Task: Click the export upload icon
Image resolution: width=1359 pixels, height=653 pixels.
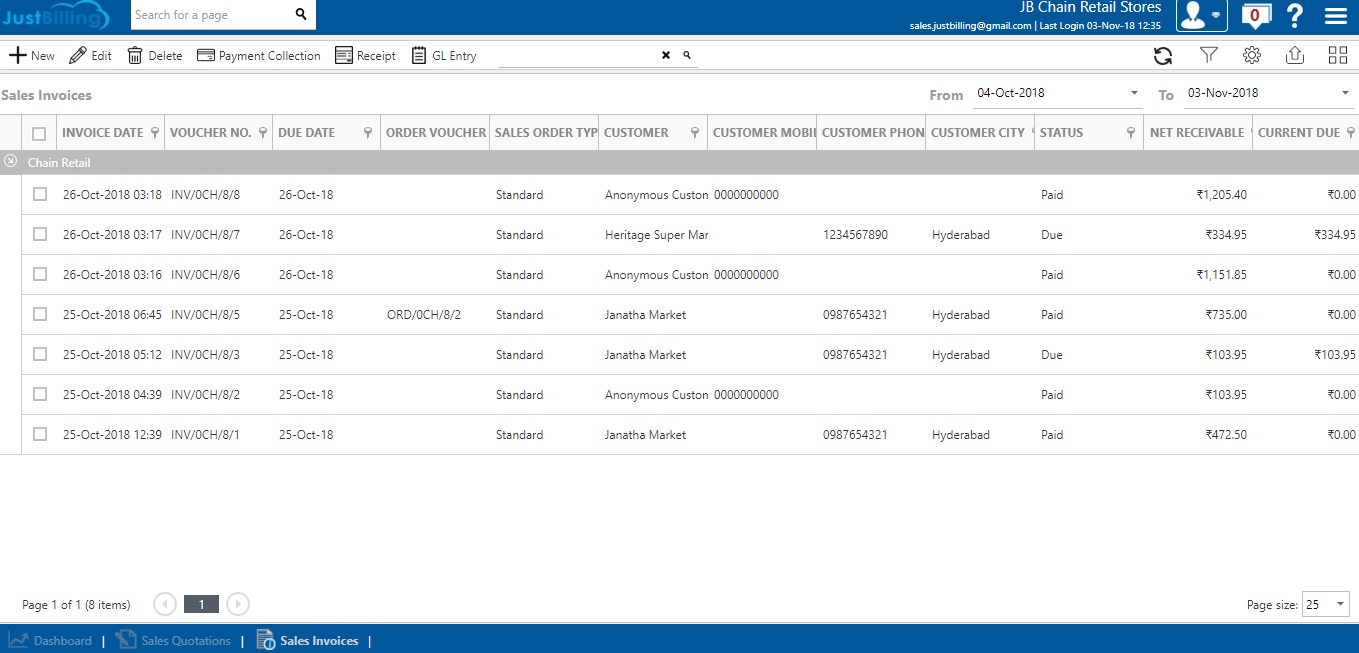Action: pos(1295,56)
